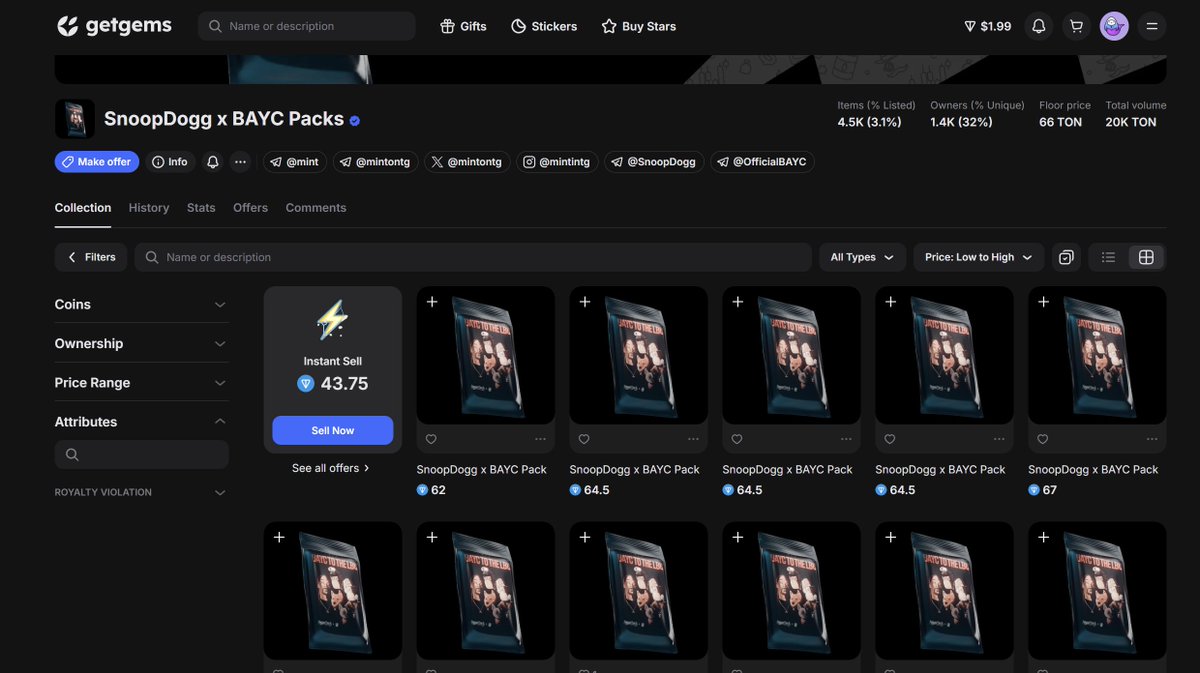Click the Make offer button
Image resolution: width=1200 pixels, height=673 pixels.
point(97,162)
